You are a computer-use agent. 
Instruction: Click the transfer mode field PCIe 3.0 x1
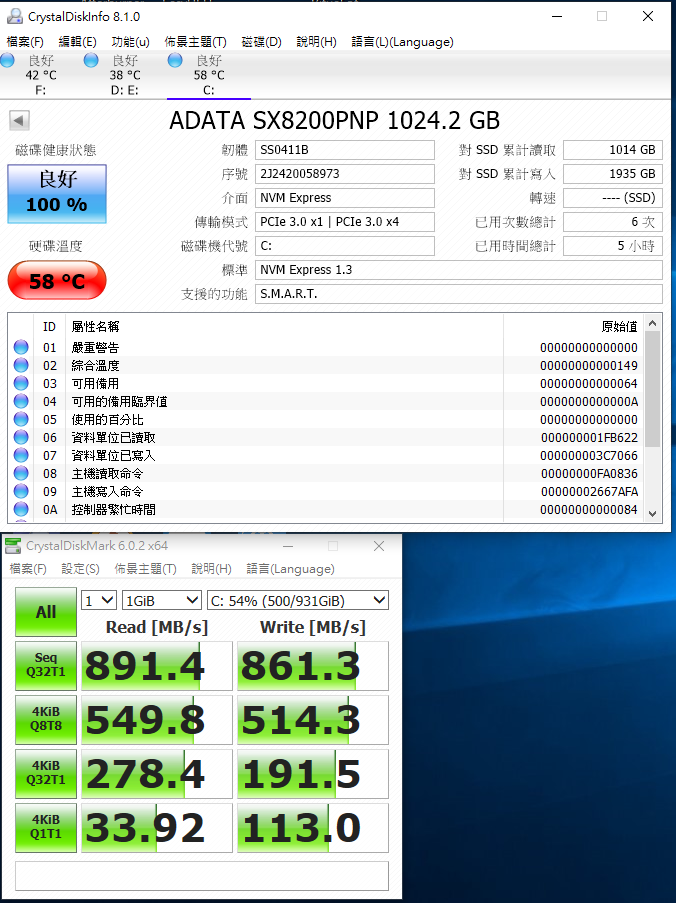coord(344,222)
